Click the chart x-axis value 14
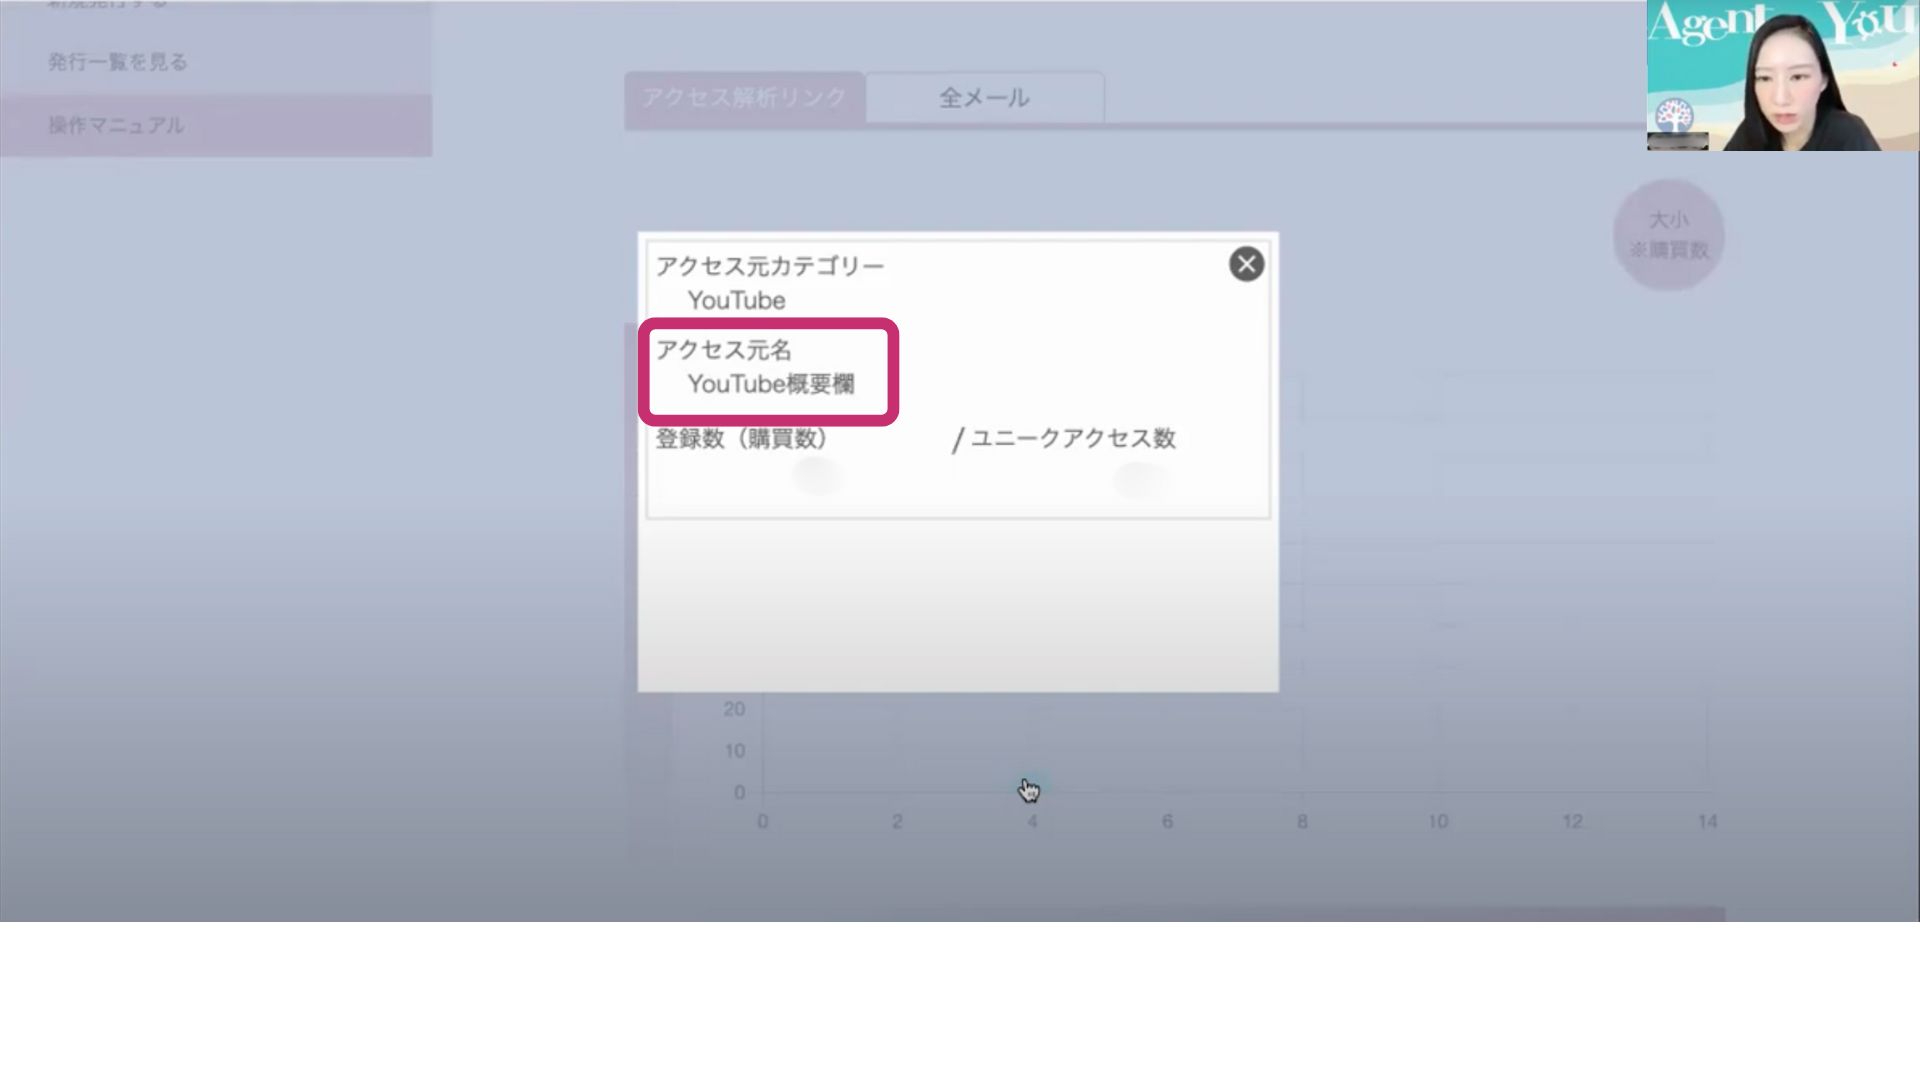This screenshot has height=1080, width=1920. [x=1707, y=822]
